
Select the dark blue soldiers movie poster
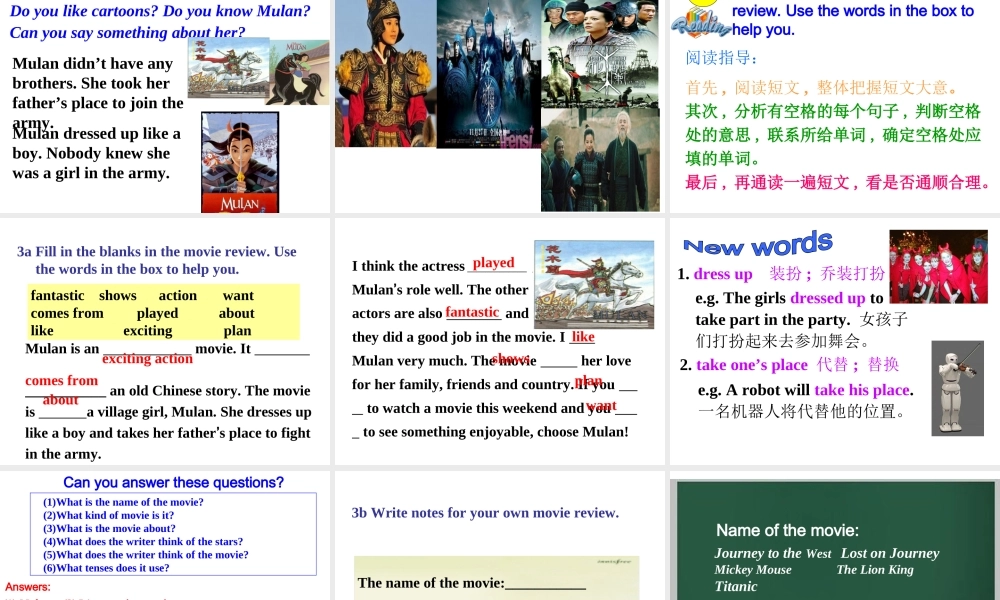[489, 74]
